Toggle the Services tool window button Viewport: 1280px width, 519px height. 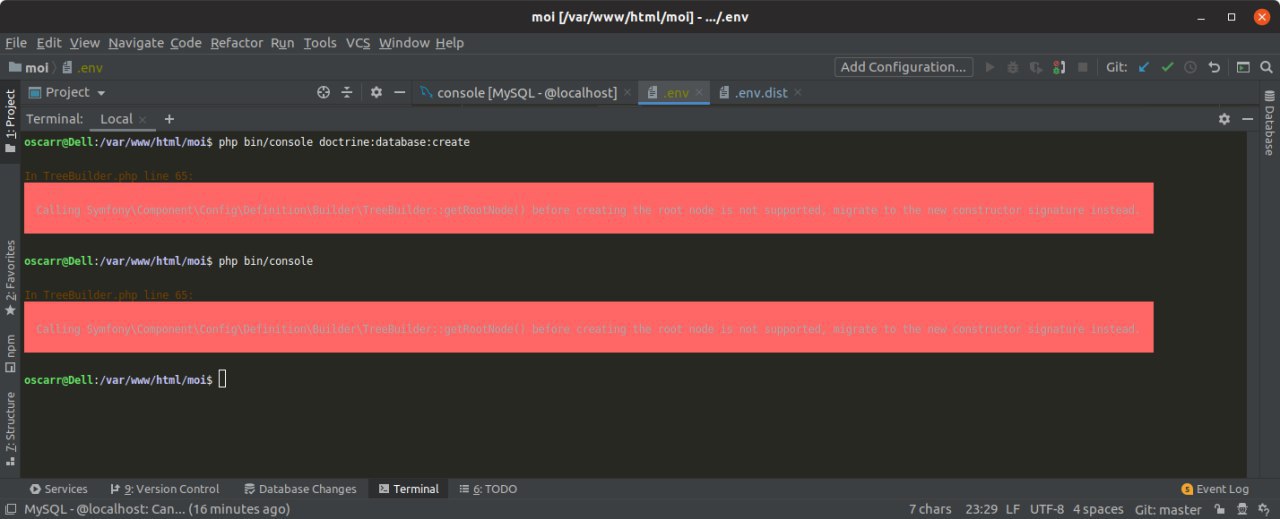point(58,489)
